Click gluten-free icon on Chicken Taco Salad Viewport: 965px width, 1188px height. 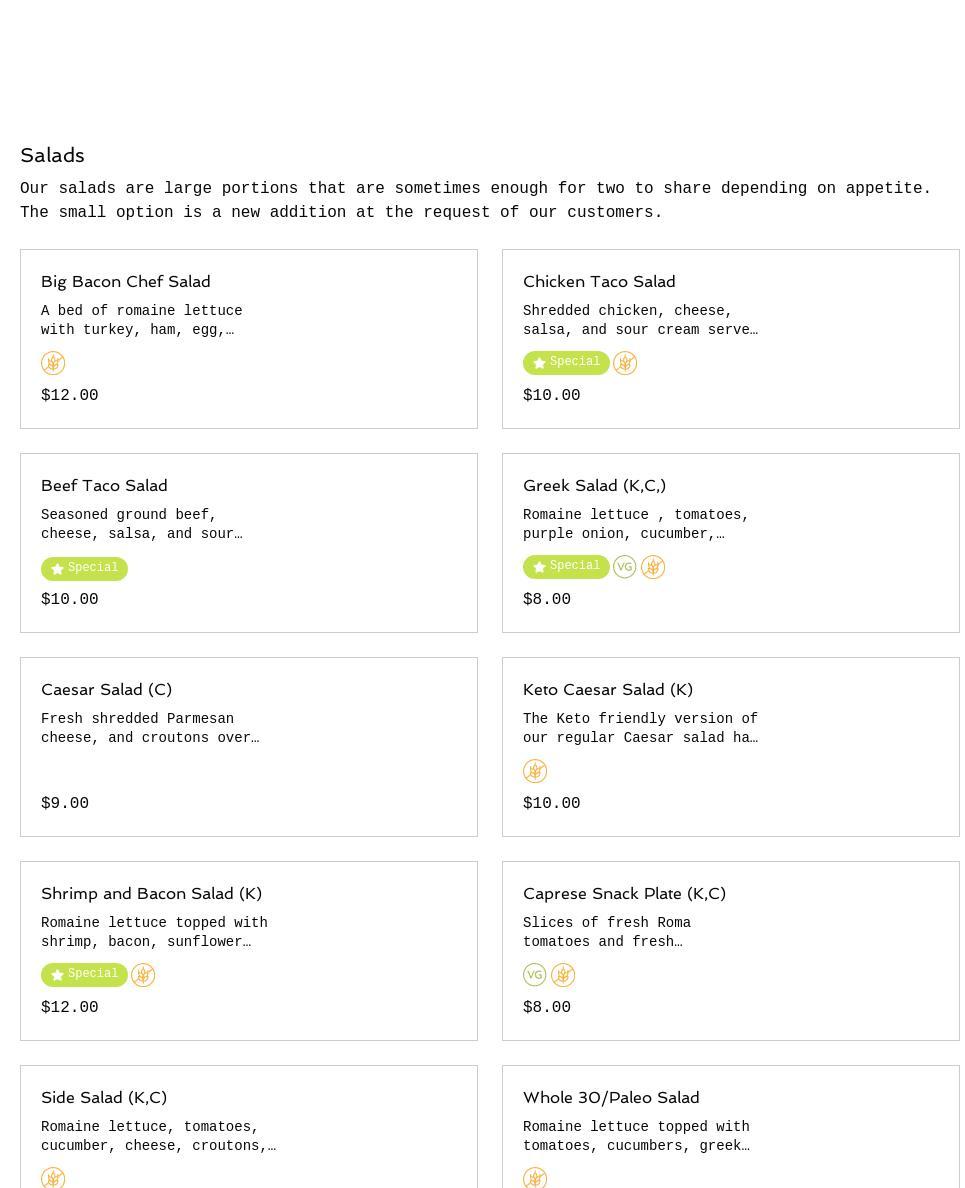pos(625,363)
